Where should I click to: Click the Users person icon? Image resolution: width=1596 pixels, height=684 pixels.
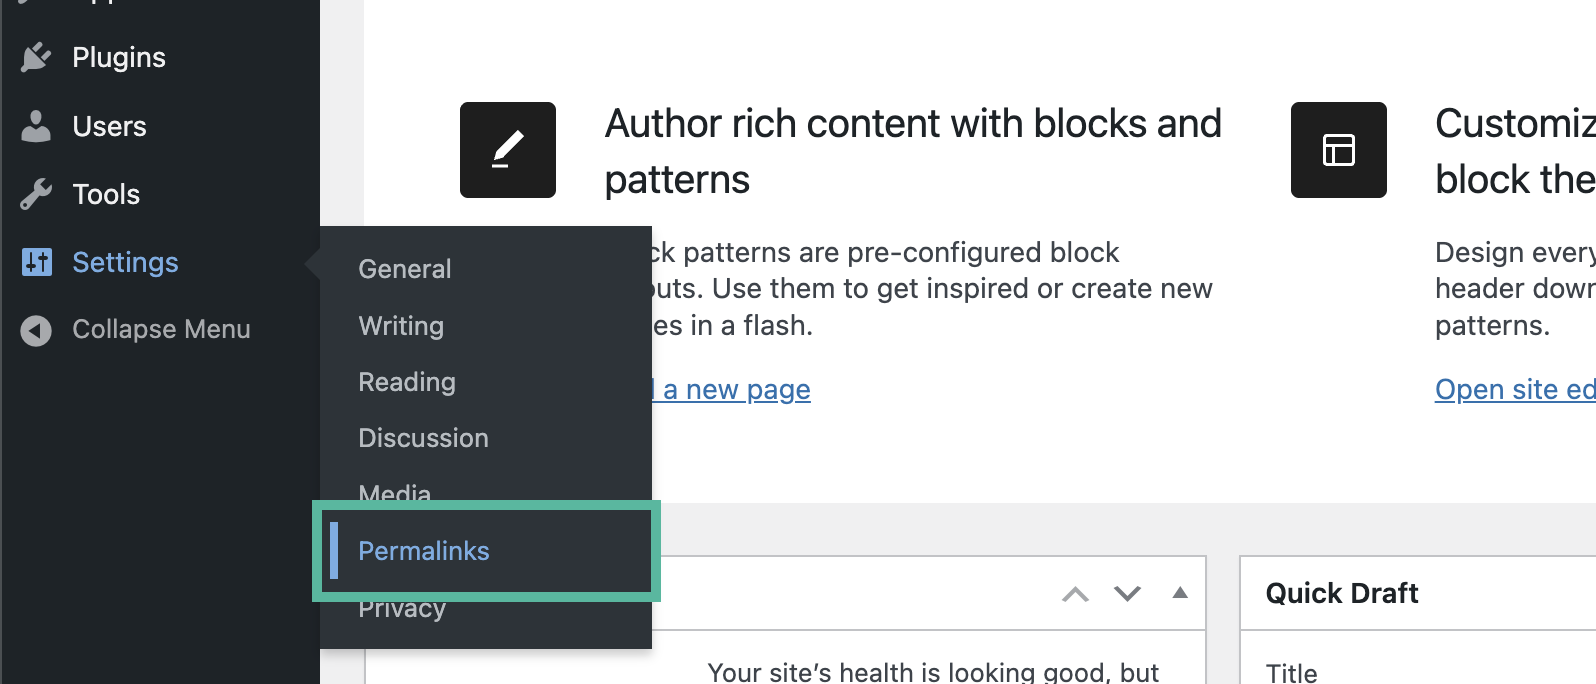click(x=36, y=126)
